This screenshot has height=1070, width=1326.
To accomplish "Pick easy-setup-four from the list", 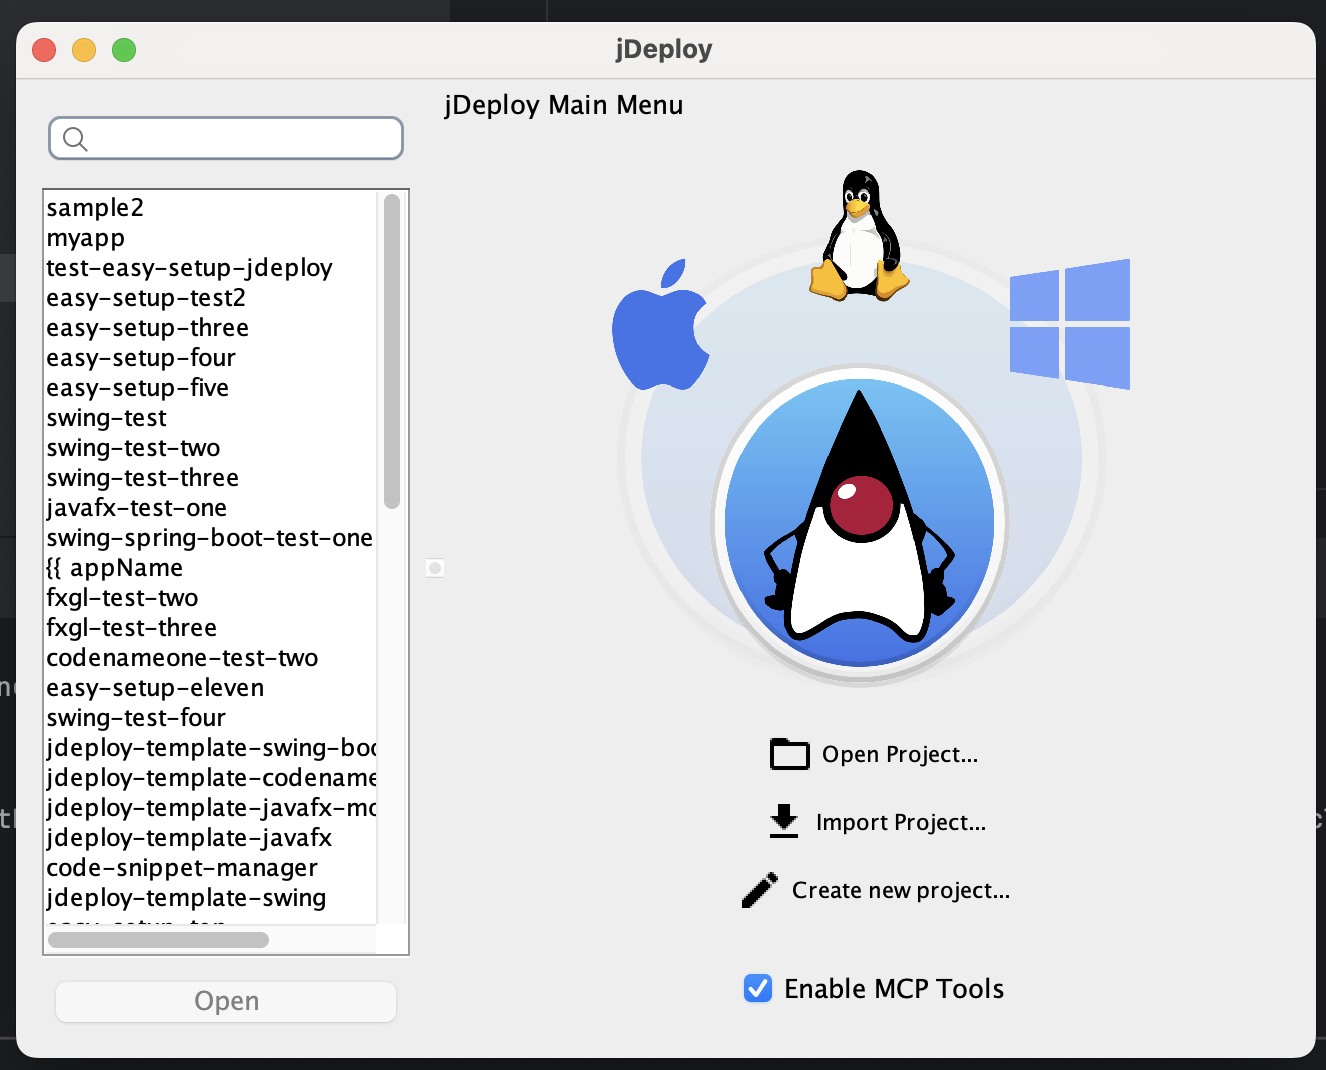I will (x=211, y=358).
